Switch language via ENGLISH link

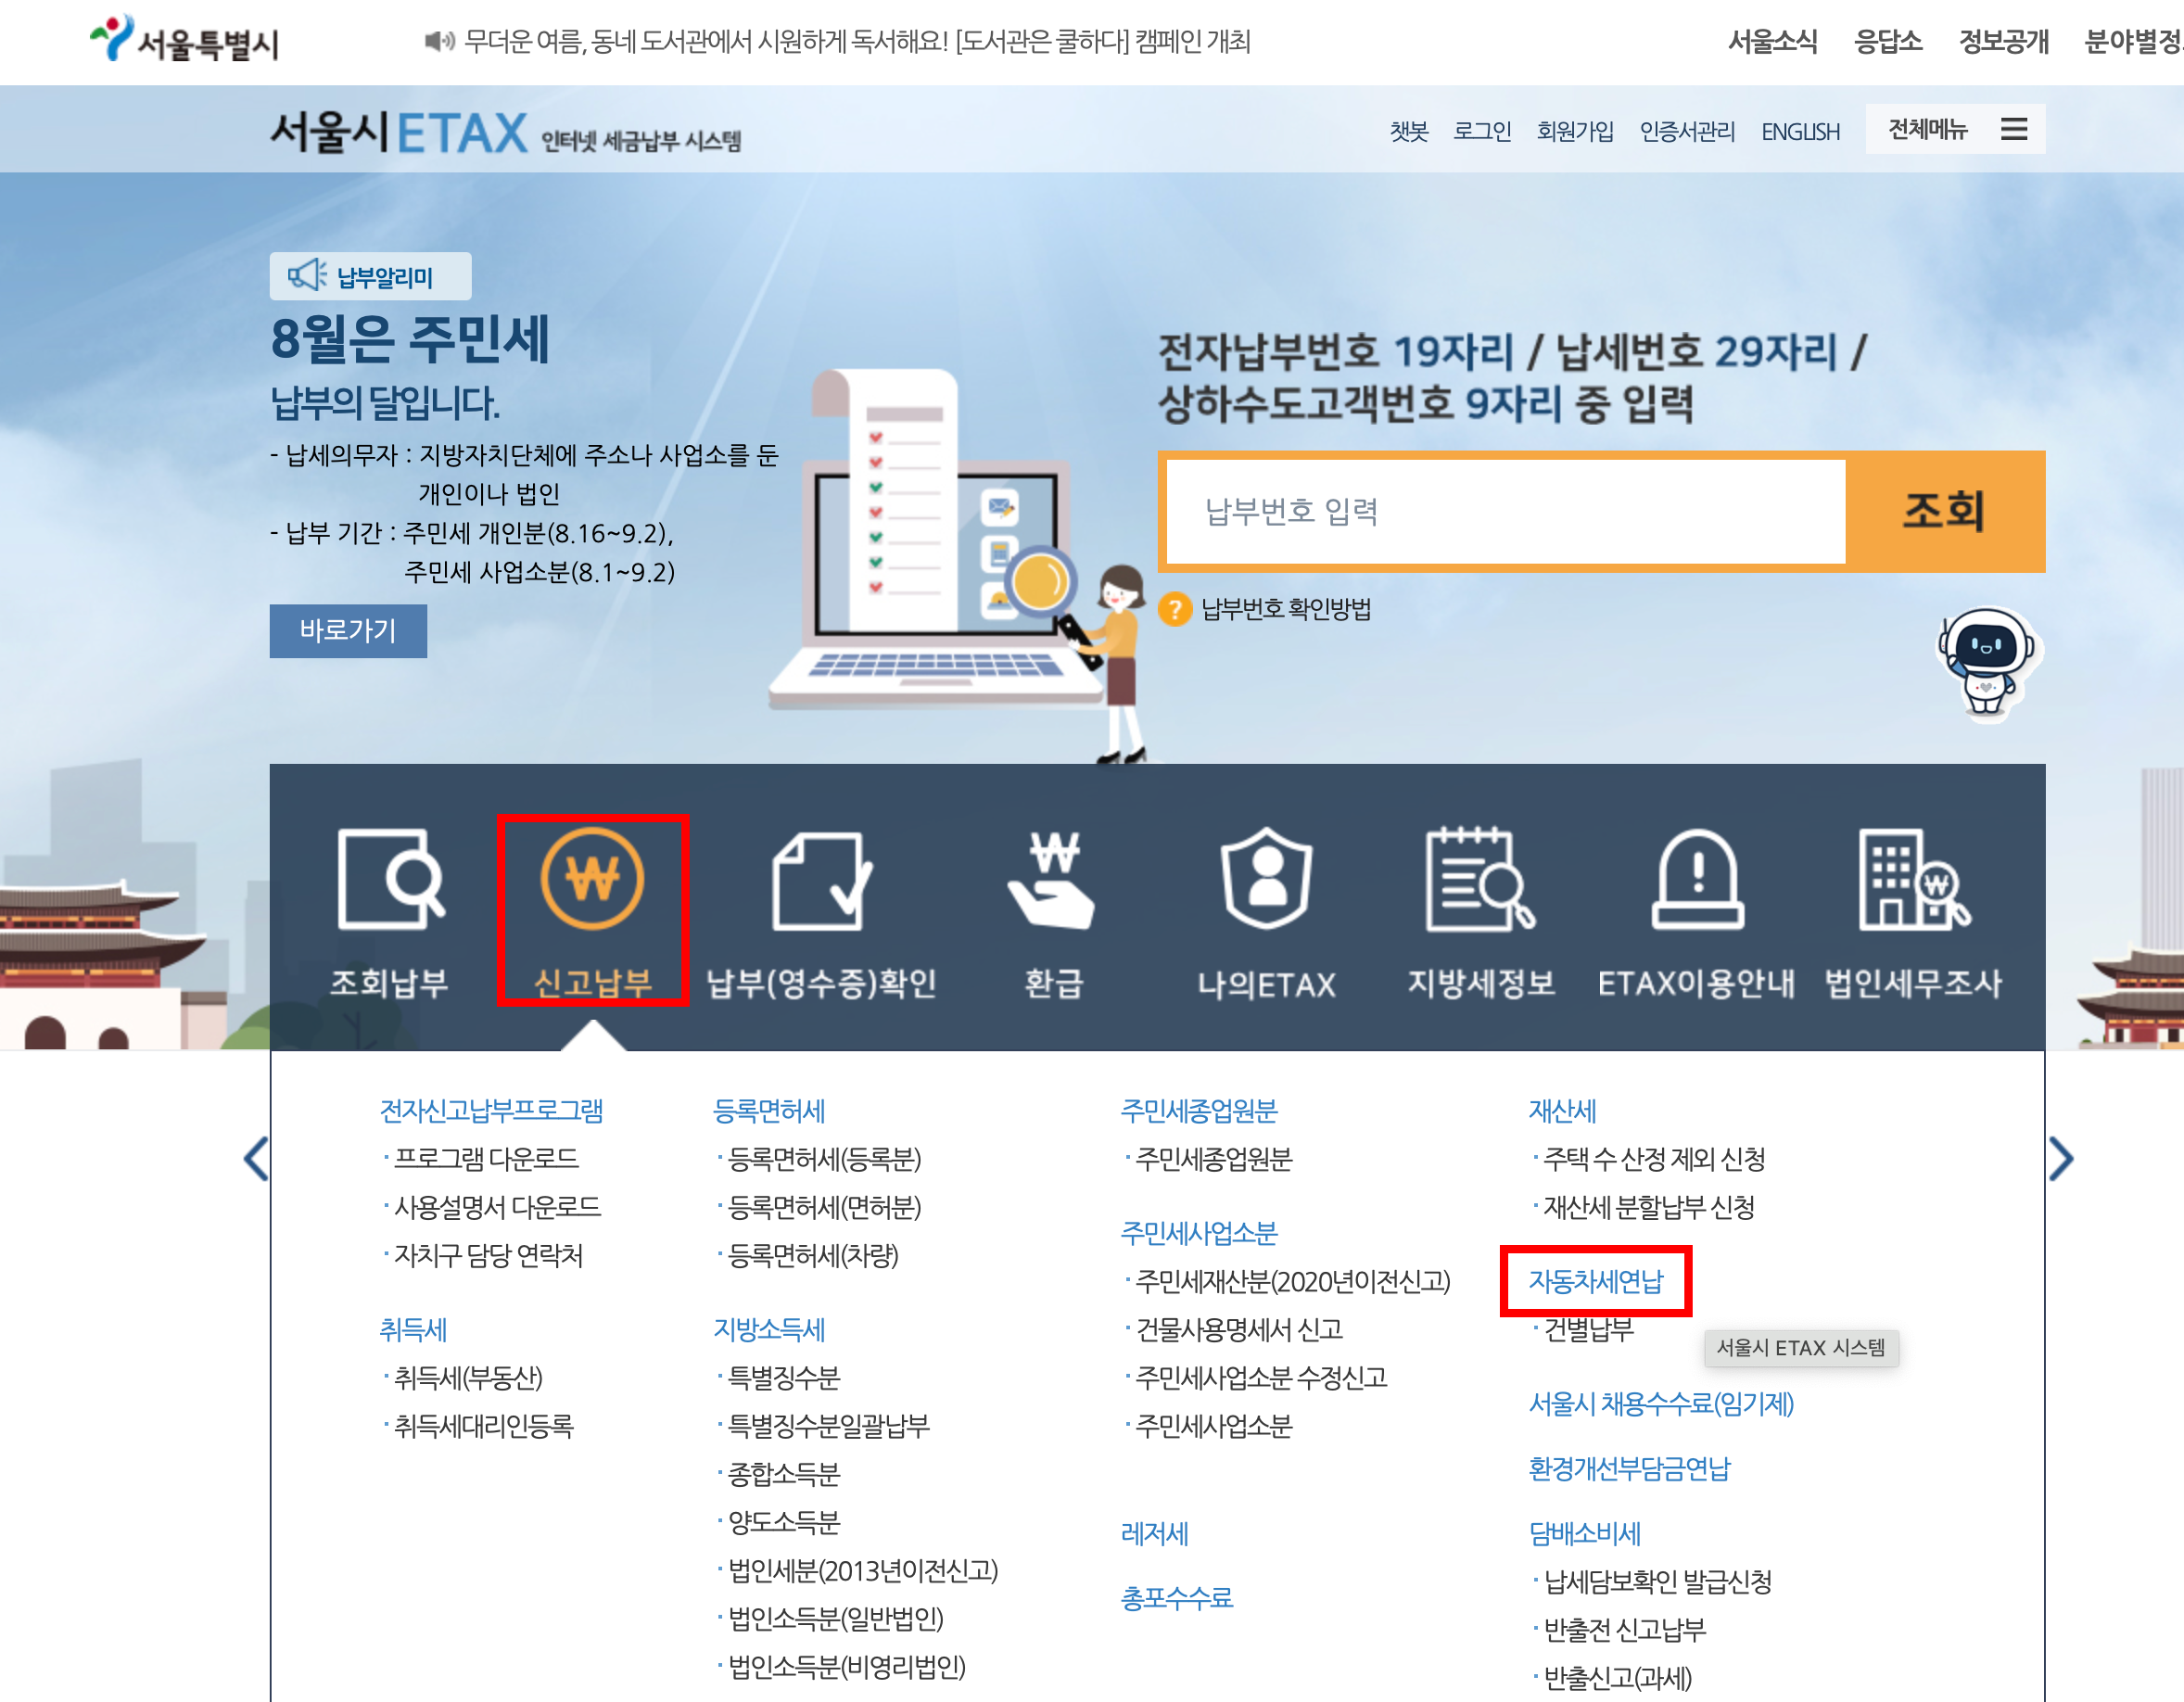1800,131
